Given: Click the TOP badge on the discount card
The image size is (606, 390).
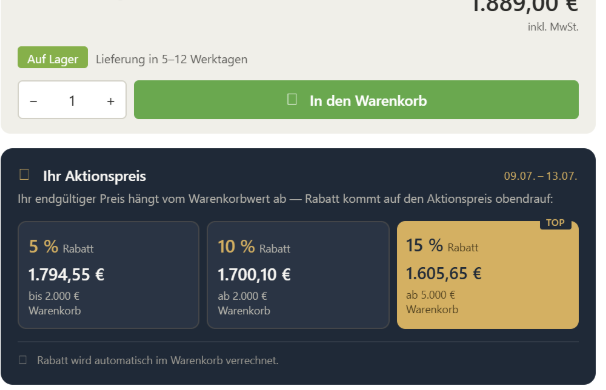Looking at the screenshot, I should [555, 223].
